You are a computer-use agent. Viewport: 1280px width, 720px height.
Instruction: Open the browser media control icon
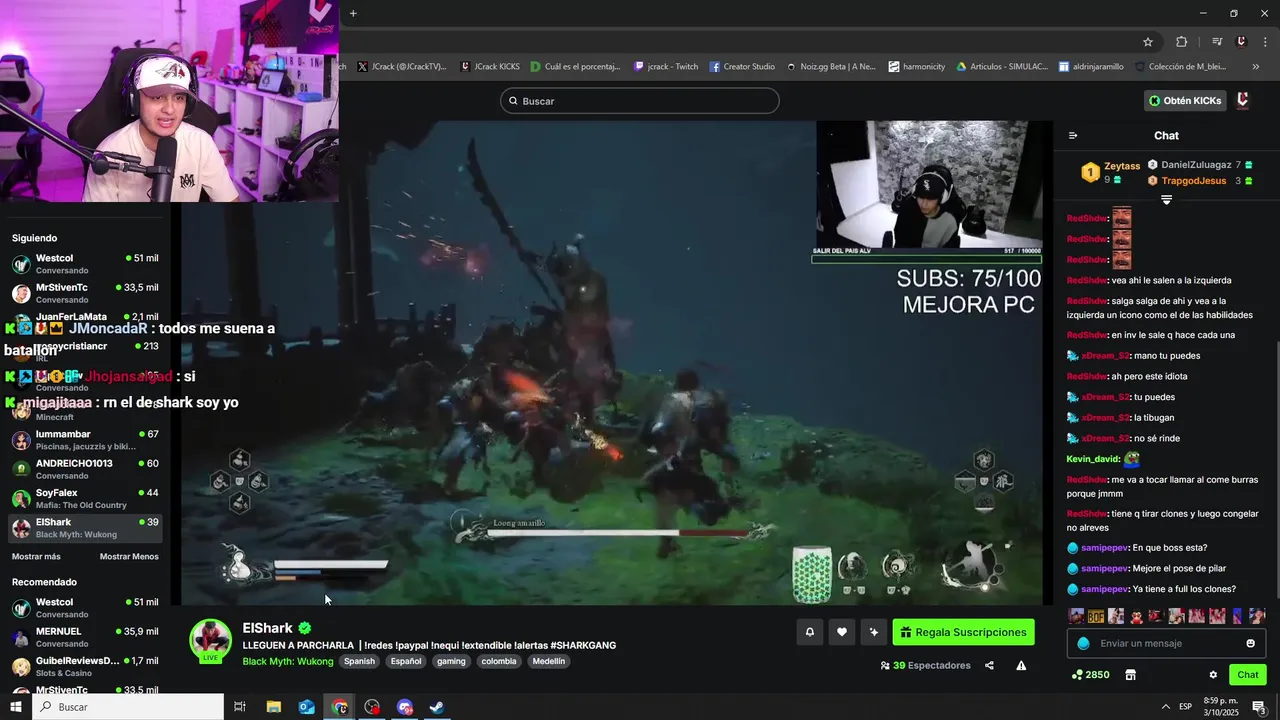tap(1217, 42)
